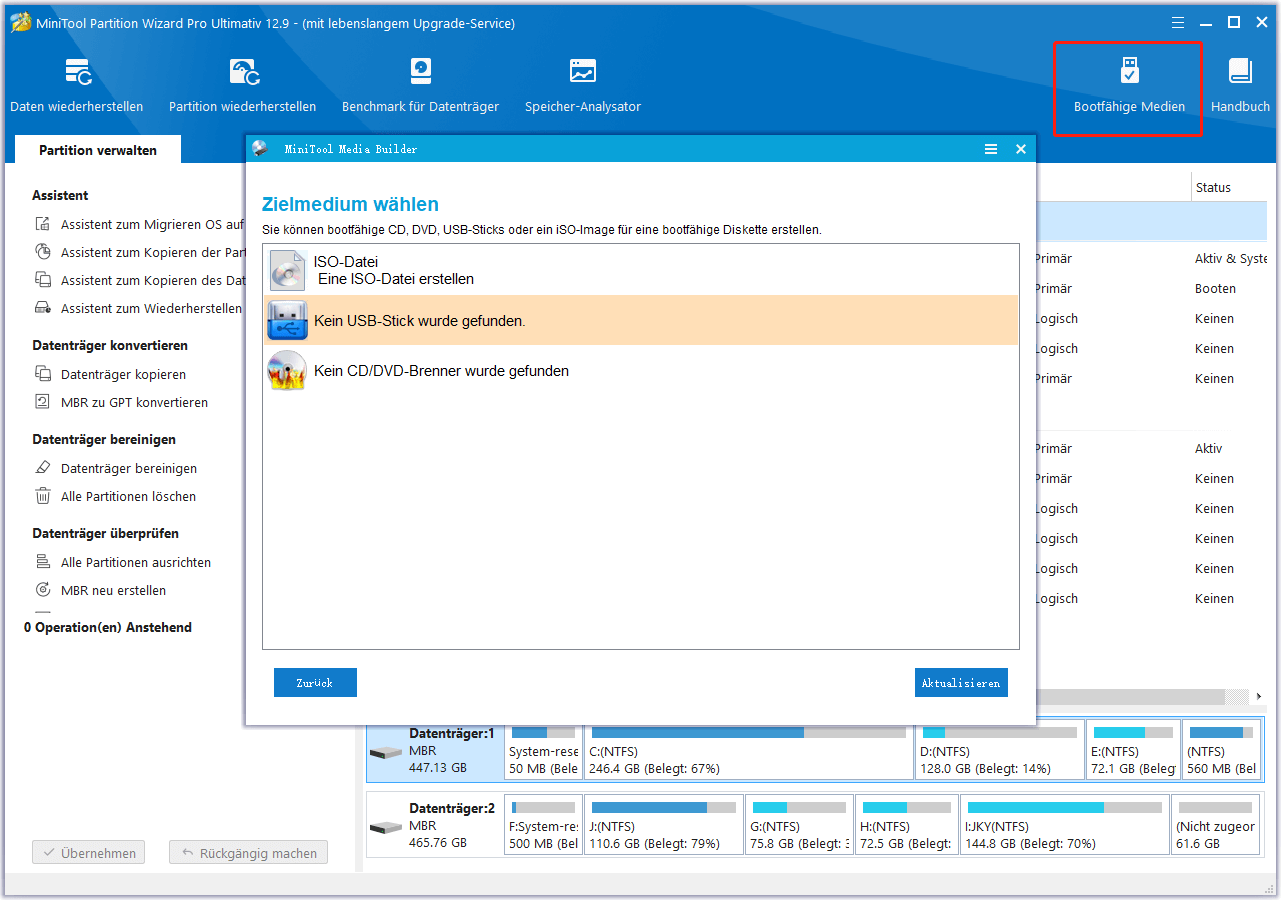Click '0 Operation(en) Anstehend' label

(108, 627)
